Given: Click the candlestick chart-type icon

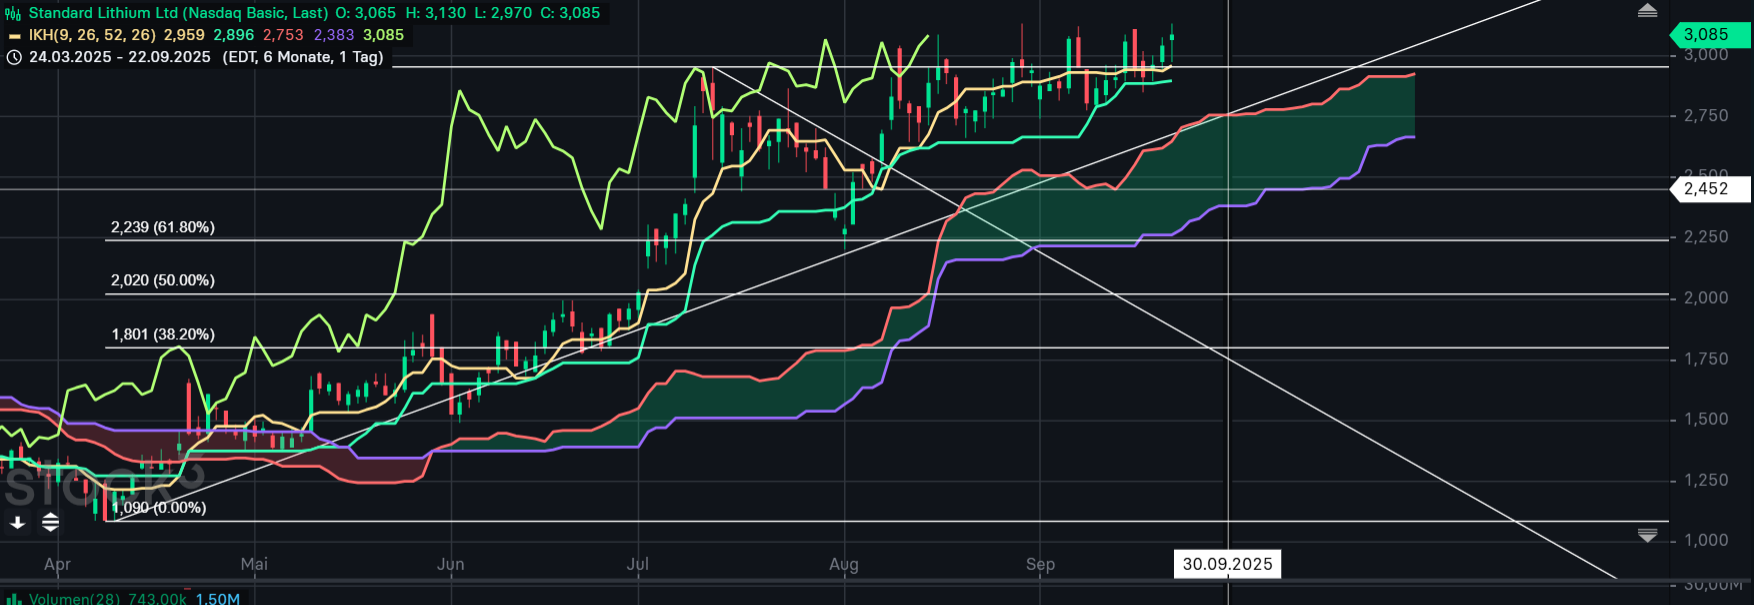Looking at the screenshot, I should point(13,13).
